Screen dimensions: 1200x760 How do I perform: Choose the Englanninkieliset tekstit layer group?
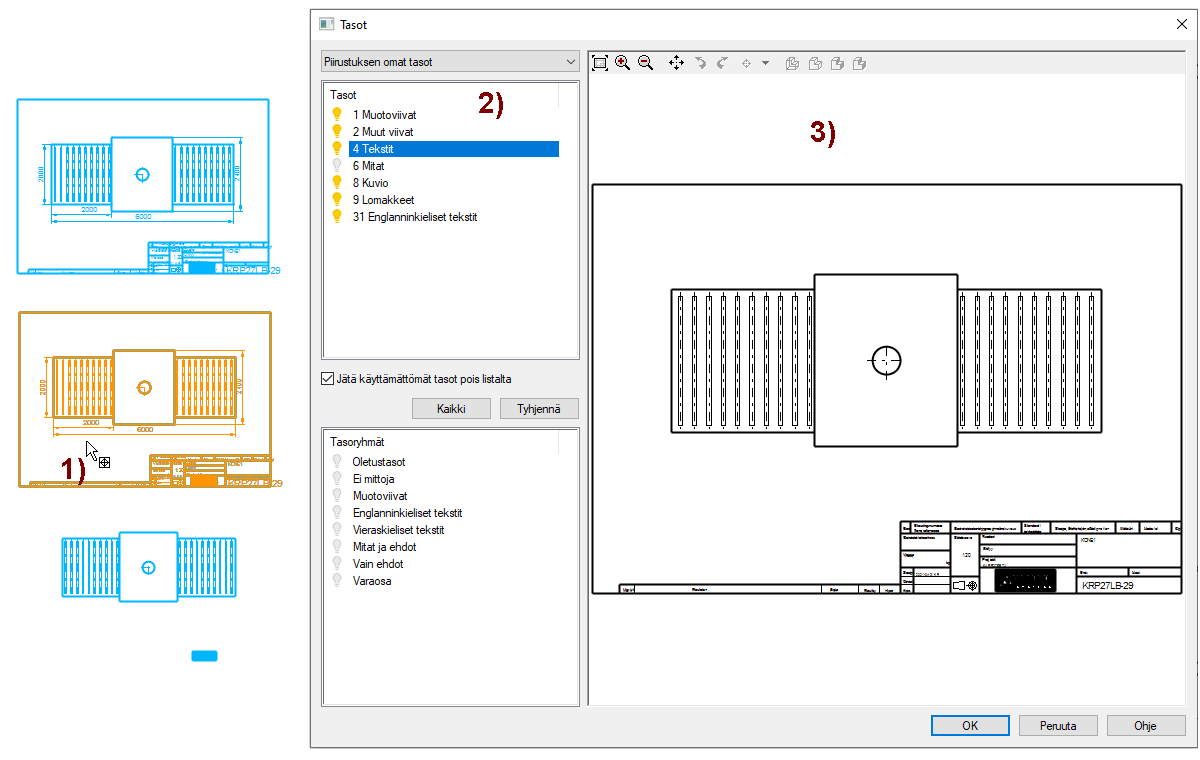(x=407, y=513)
